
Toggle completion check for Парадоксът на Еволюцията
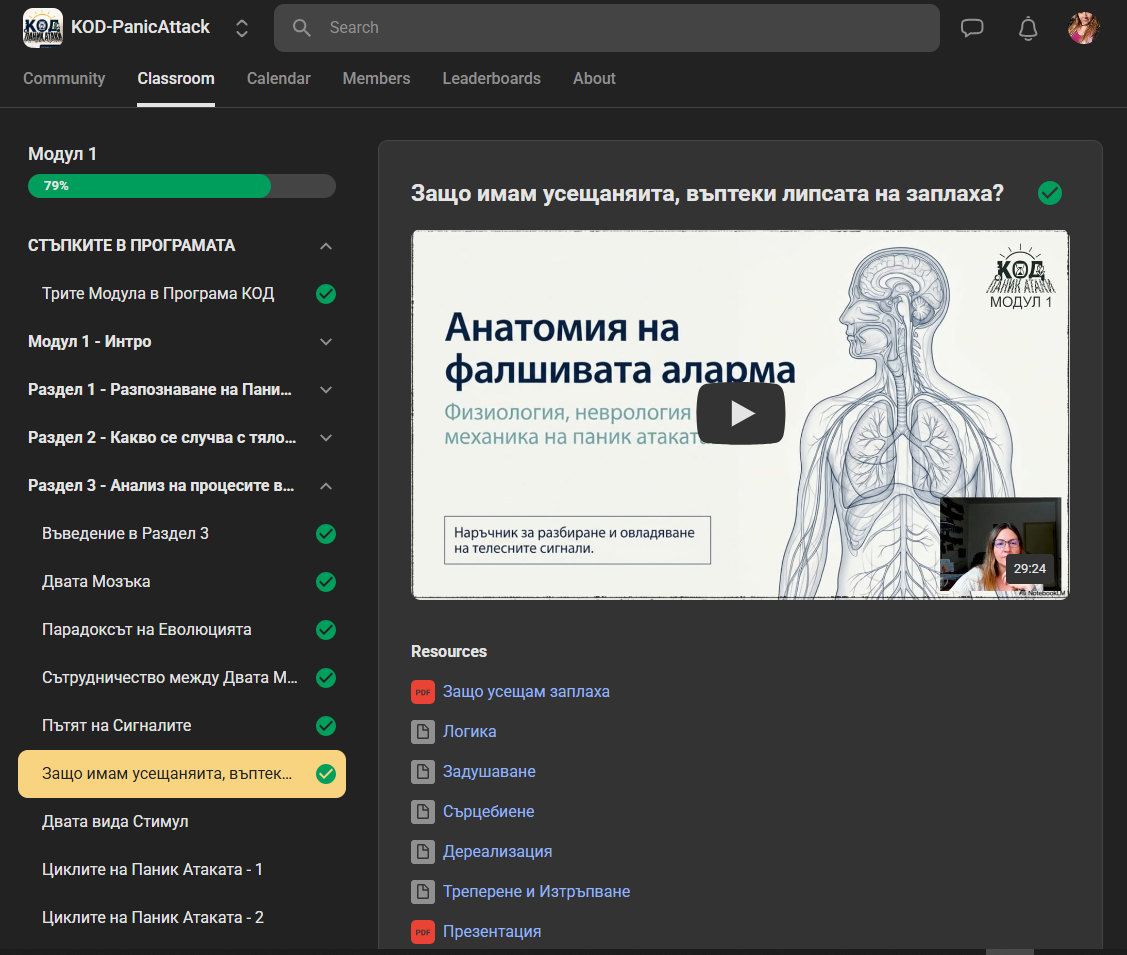(x=326, y=630)
